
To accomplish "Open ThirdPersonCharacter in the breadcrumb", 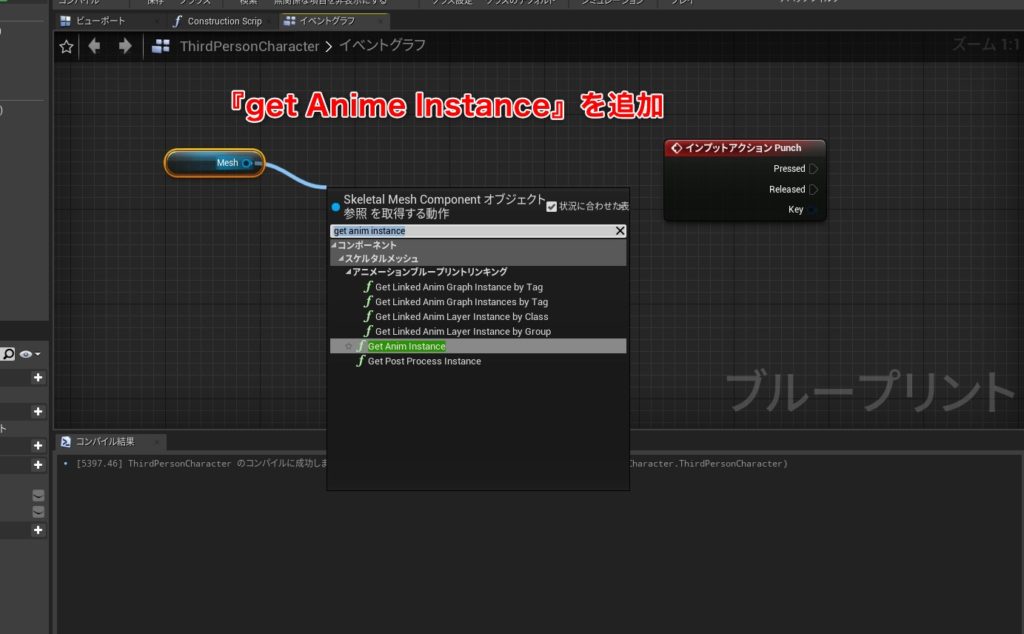I will pos(249,46).
